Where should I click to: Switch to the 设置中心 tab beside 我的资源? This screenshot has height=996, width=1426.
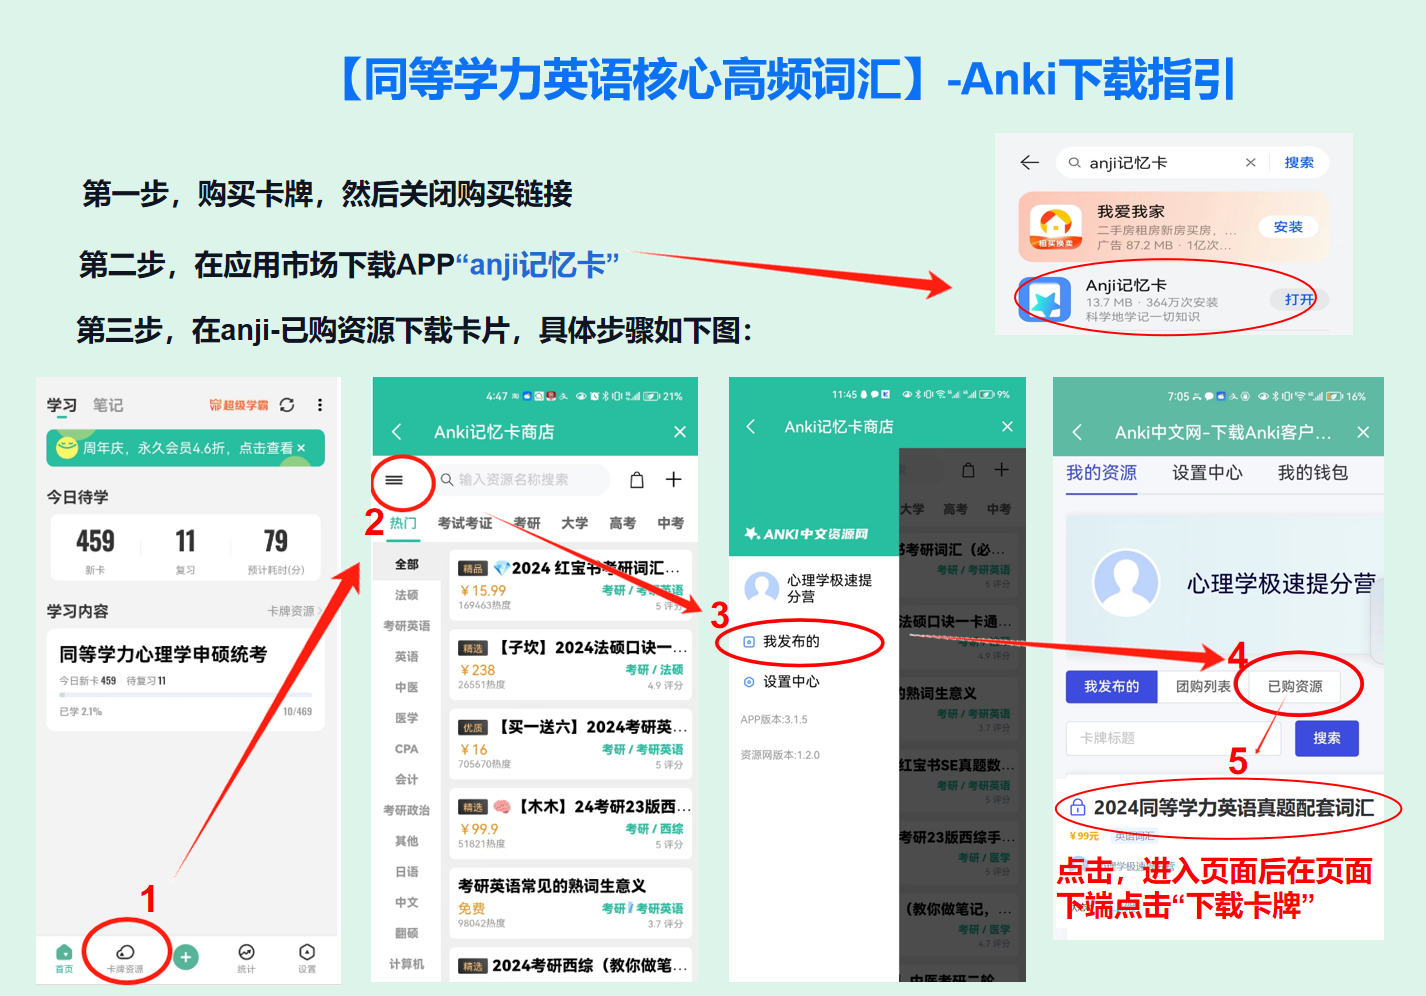pyautogui.click(x=1207, y=472)
